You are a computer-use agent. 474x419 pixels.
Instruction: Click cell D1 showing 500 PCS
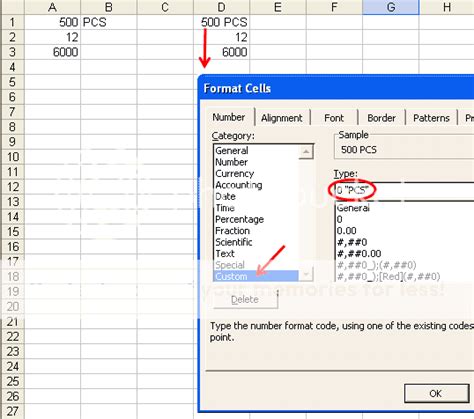[221, 22]
